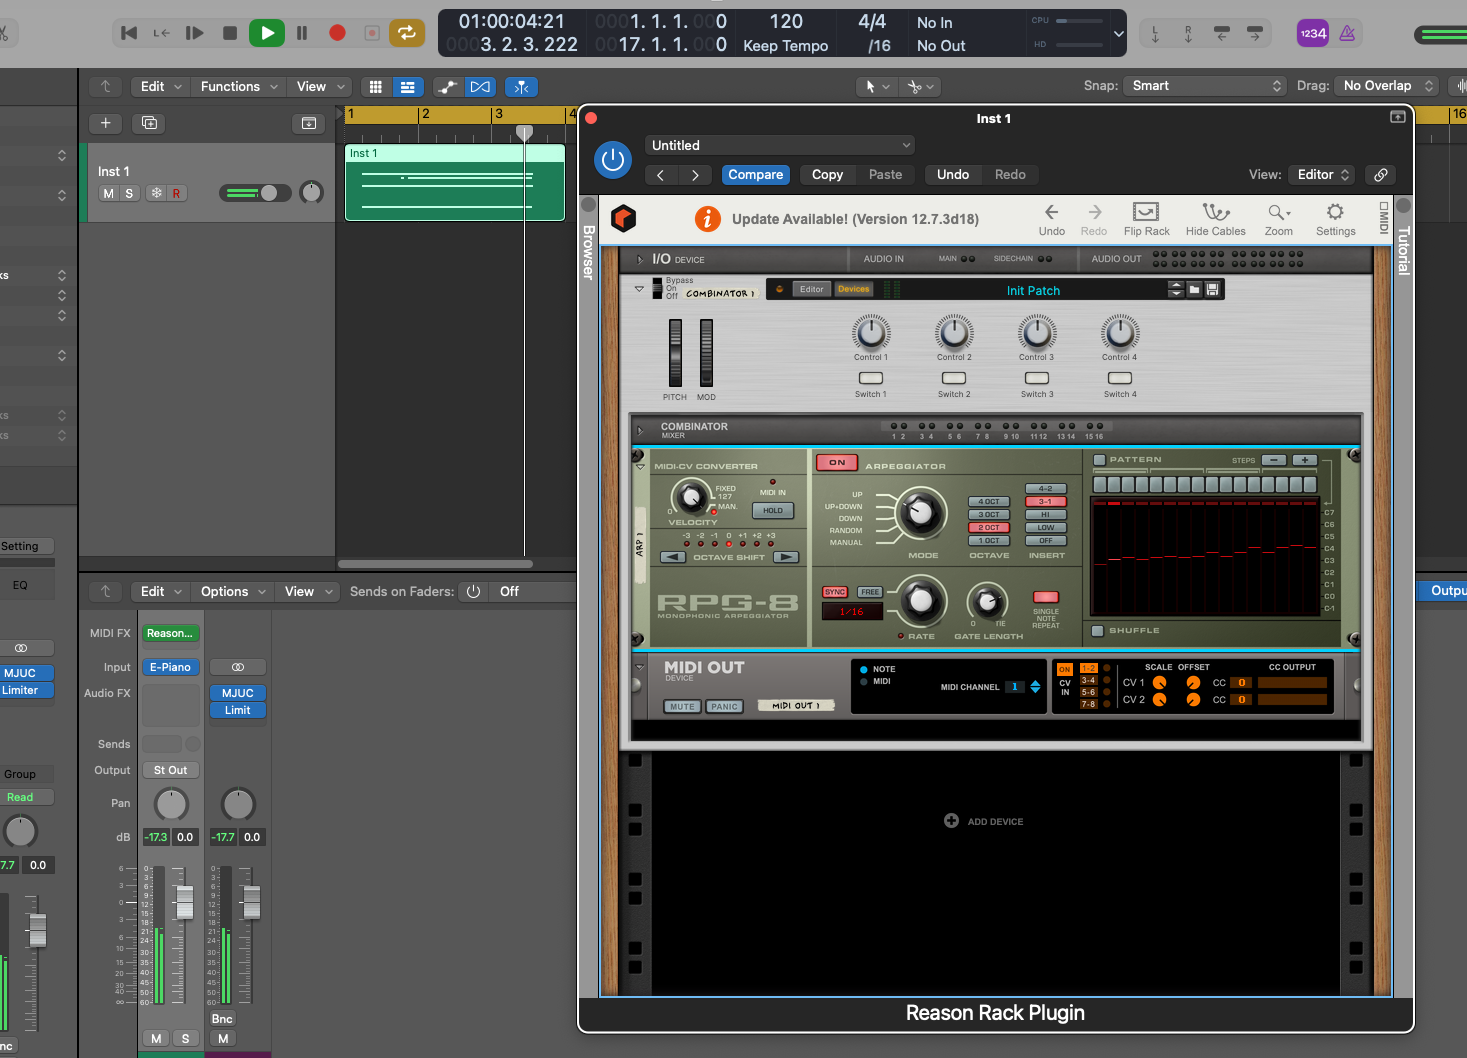The image size is (1467, 1058).
Task: Toggle the automation curve icon
Action: 448,87
